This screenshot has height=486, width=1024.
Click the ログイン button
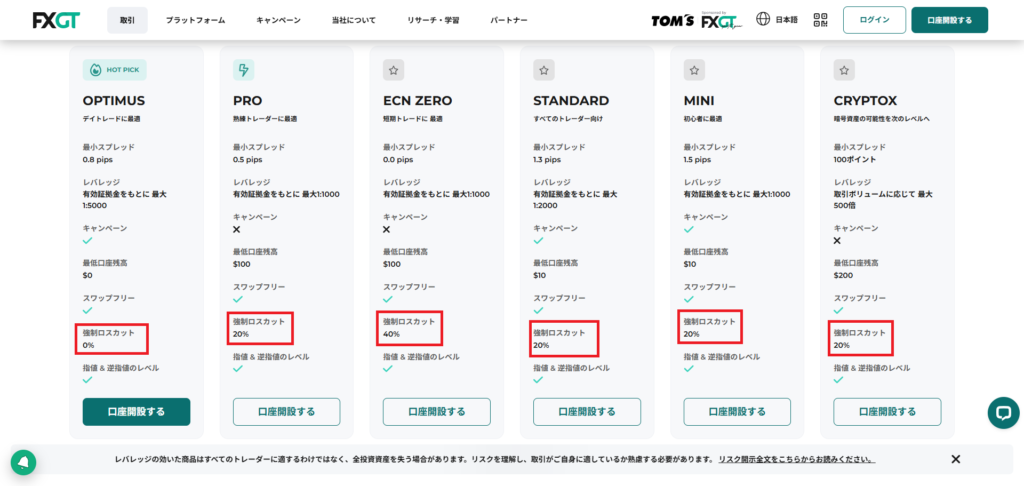point(874,20)
